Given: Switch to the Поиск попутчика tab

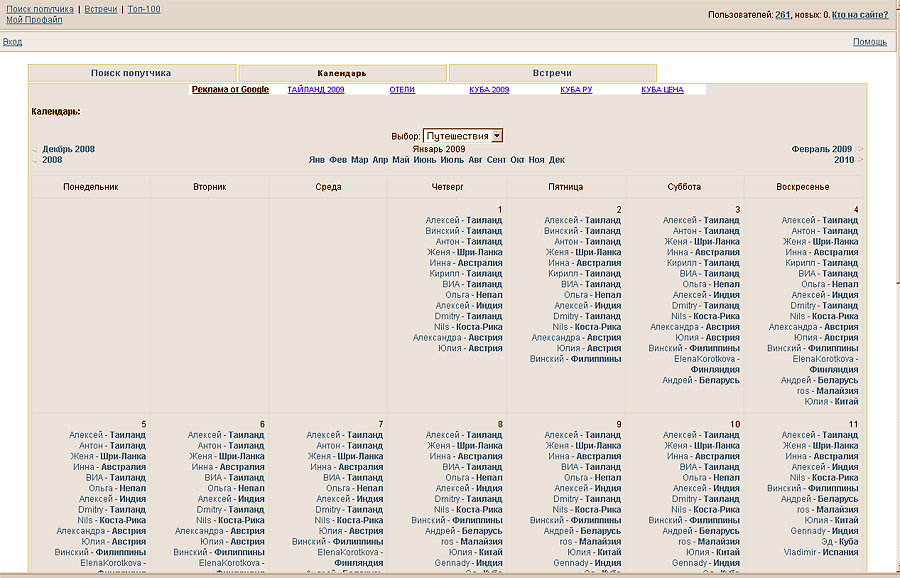Looking at the screenshot, I should (131, 73).
